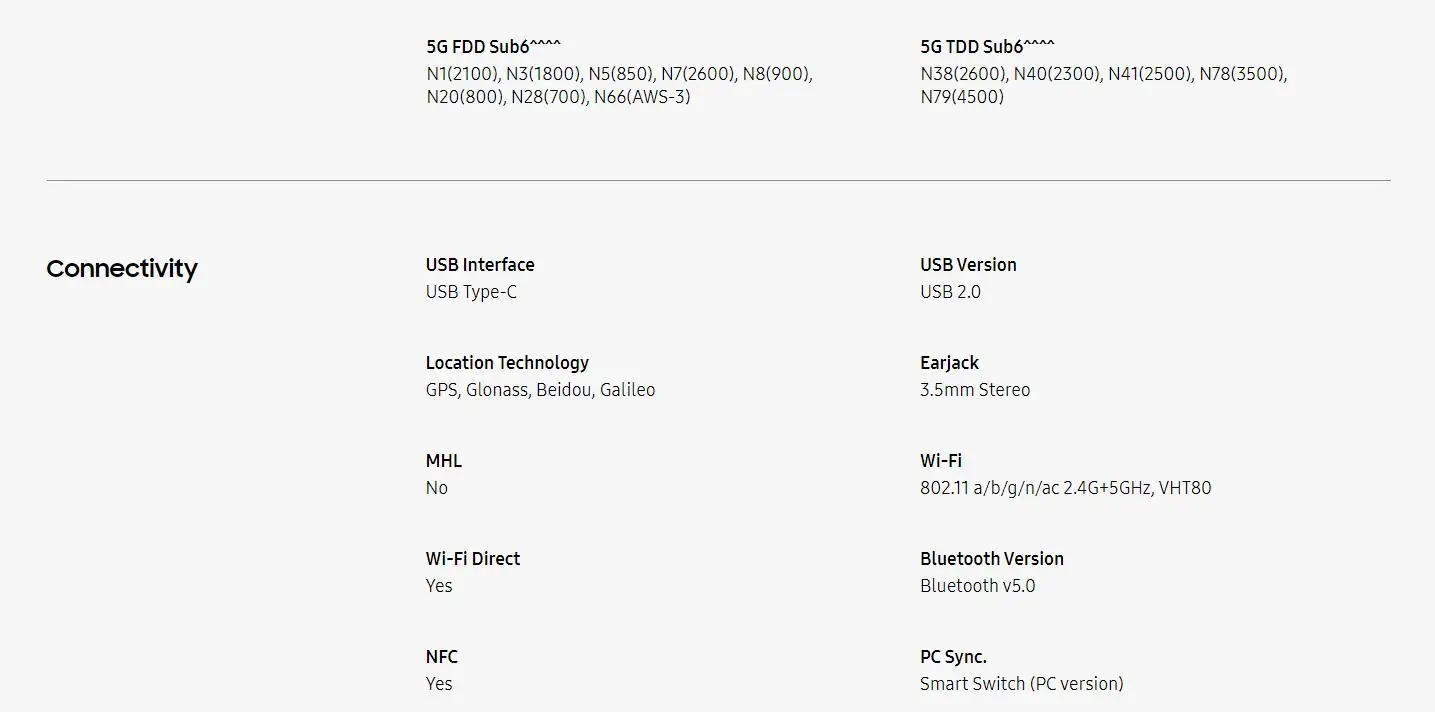Select the MHL specification label

click(443, 461)
